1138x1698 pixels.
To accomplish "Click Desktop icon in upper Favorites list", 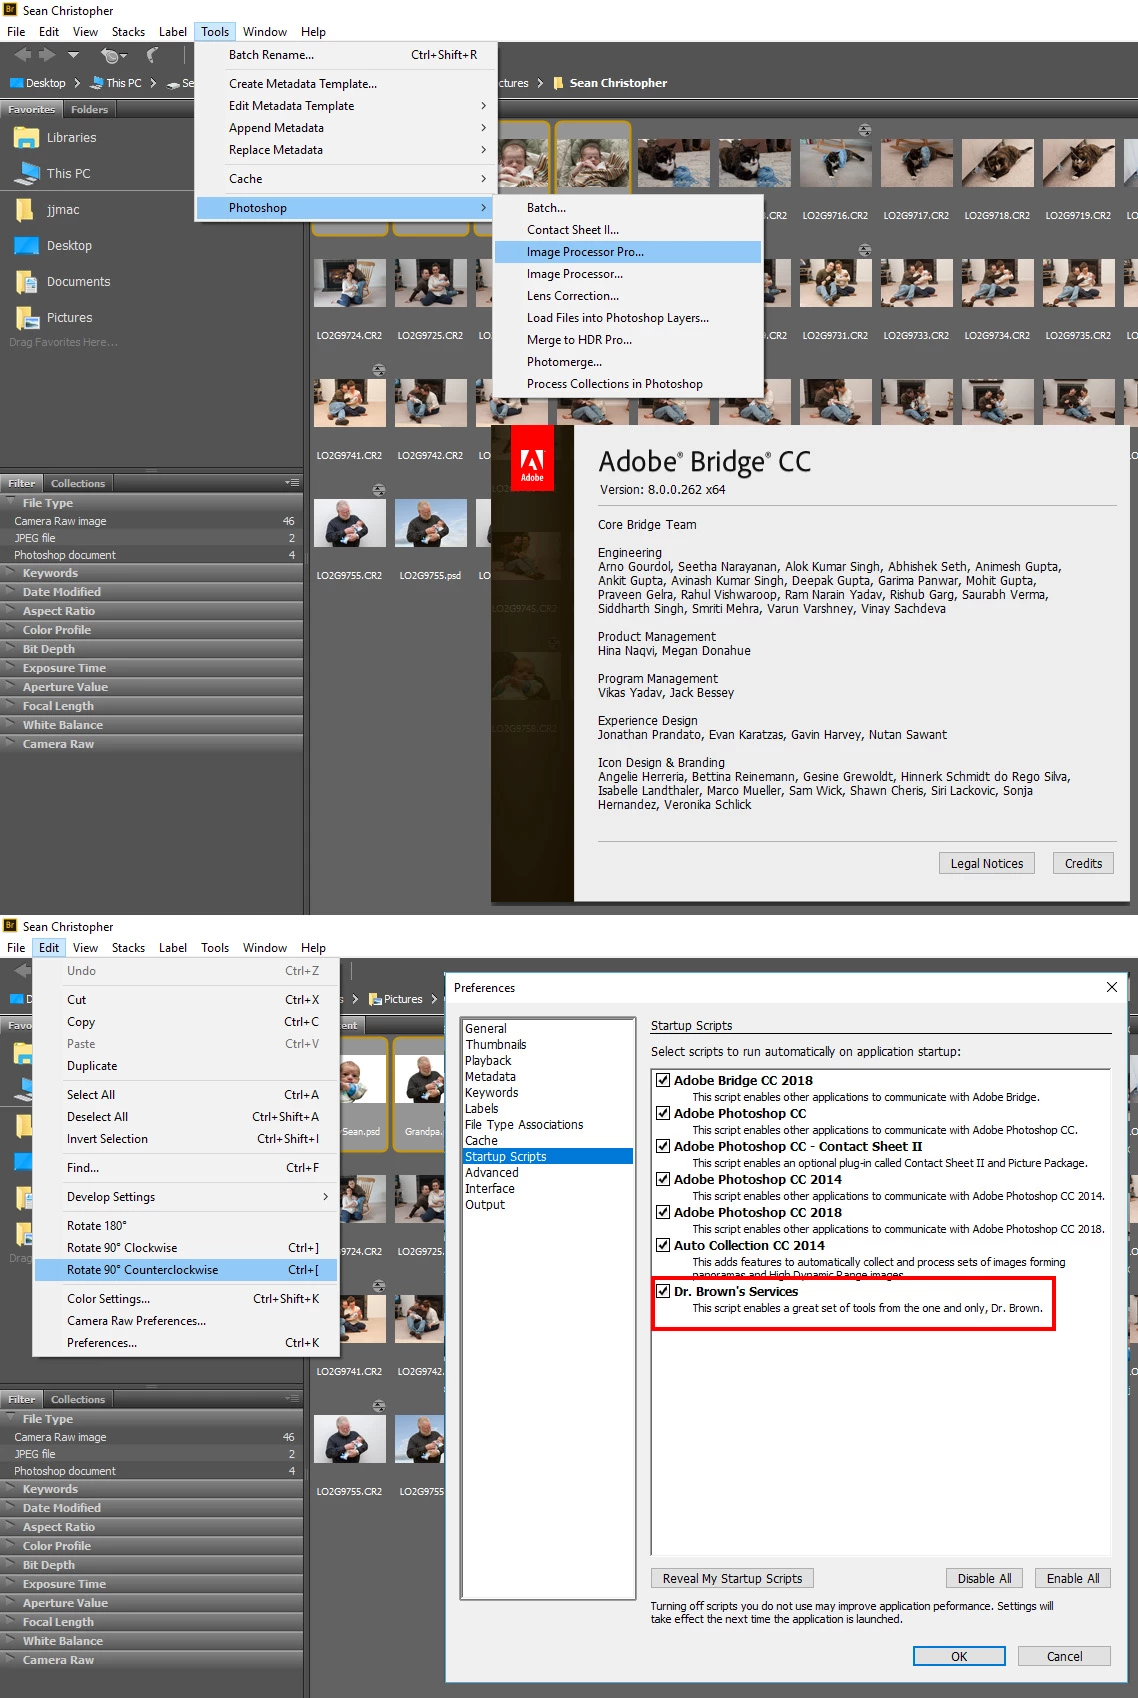I will tap(26, 246).
